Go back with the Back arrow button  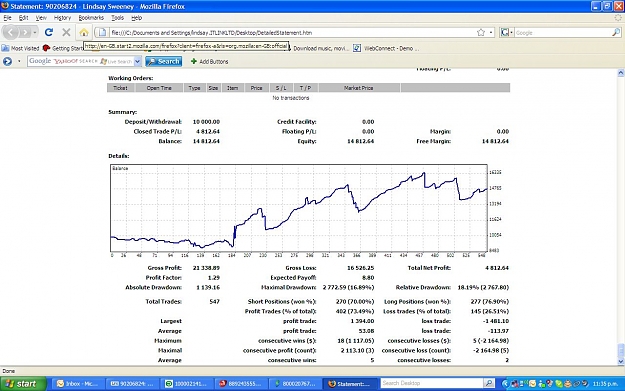(11, 32)
